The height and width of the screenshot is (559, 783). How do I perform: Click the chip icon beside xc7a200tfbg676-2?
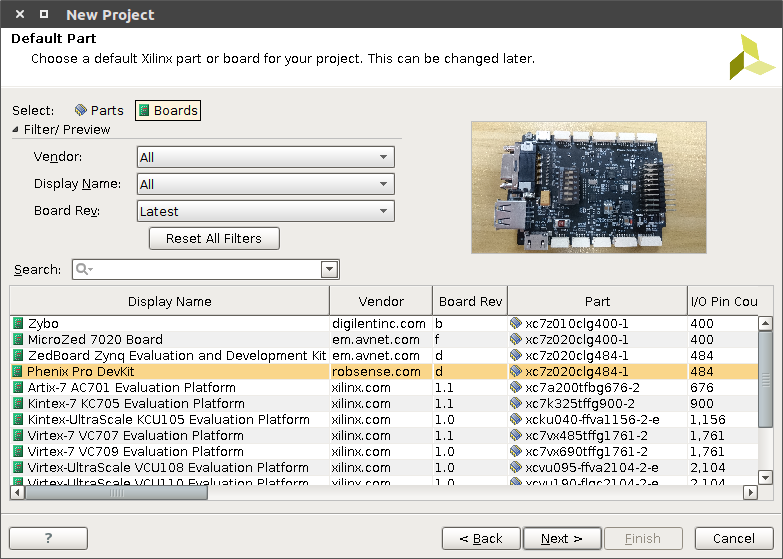pyautogui.click(x=516, y=387)
